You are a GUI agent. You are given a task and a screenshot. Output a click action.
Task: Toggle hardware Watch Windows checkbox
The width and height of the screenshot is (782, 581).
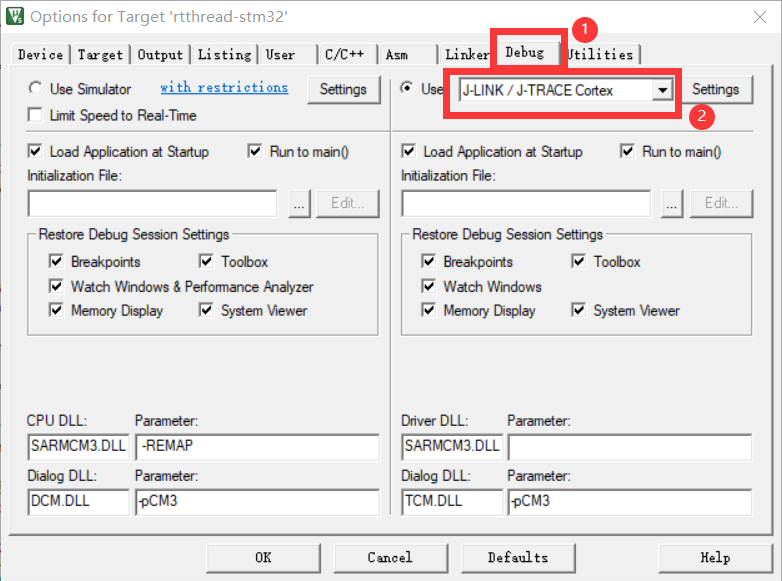coord(428,286)
